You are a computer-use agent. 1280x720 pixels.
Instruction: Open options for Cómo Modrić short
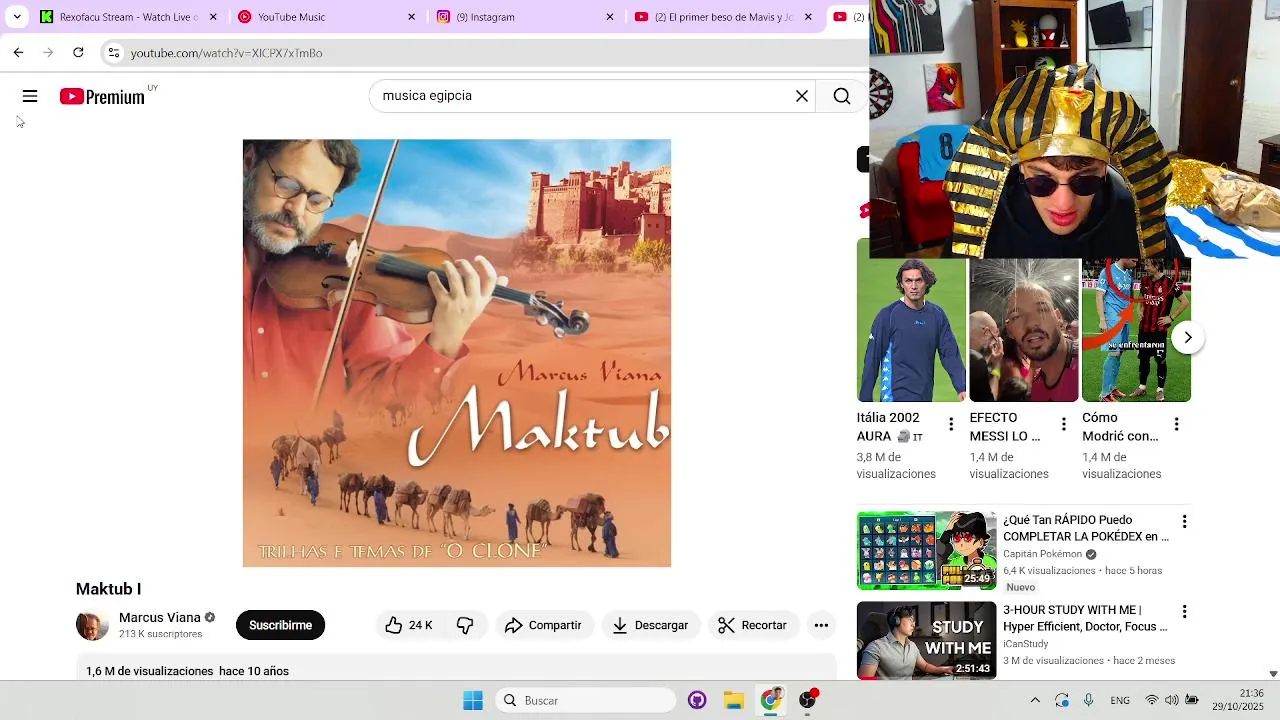tap(1176, 424)
